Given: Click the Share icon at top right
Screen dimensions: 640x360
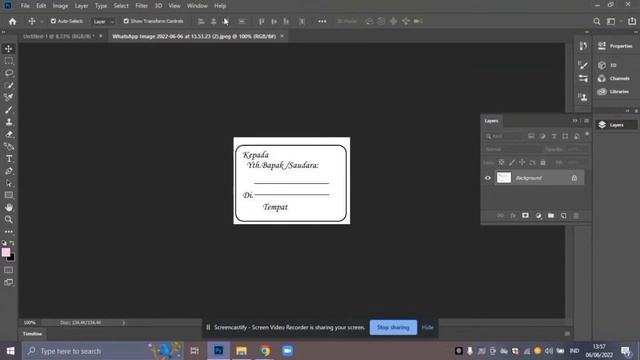Looking at the screenshot, I should point(631,21).
